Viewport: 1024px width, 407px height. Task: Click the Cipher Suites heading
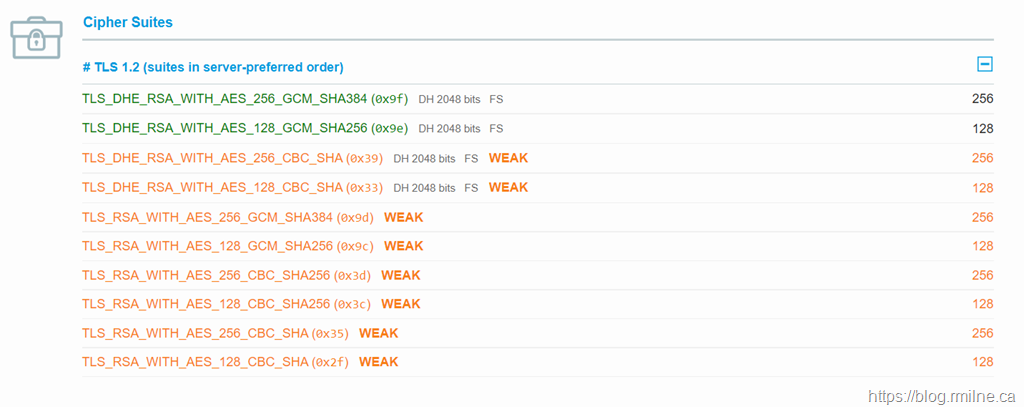tap(128, 21)
